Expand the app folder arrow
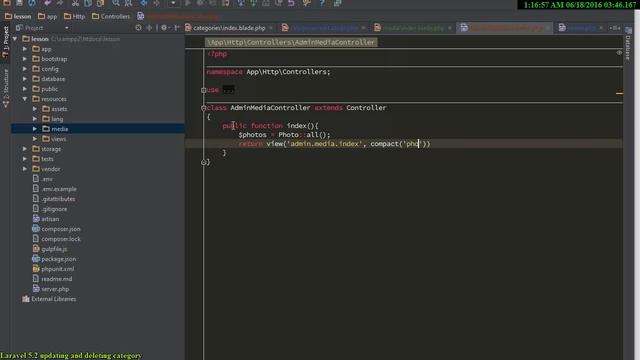Viewport: 640px width, 360px height. pyautogui.click(x=25, y=49)
